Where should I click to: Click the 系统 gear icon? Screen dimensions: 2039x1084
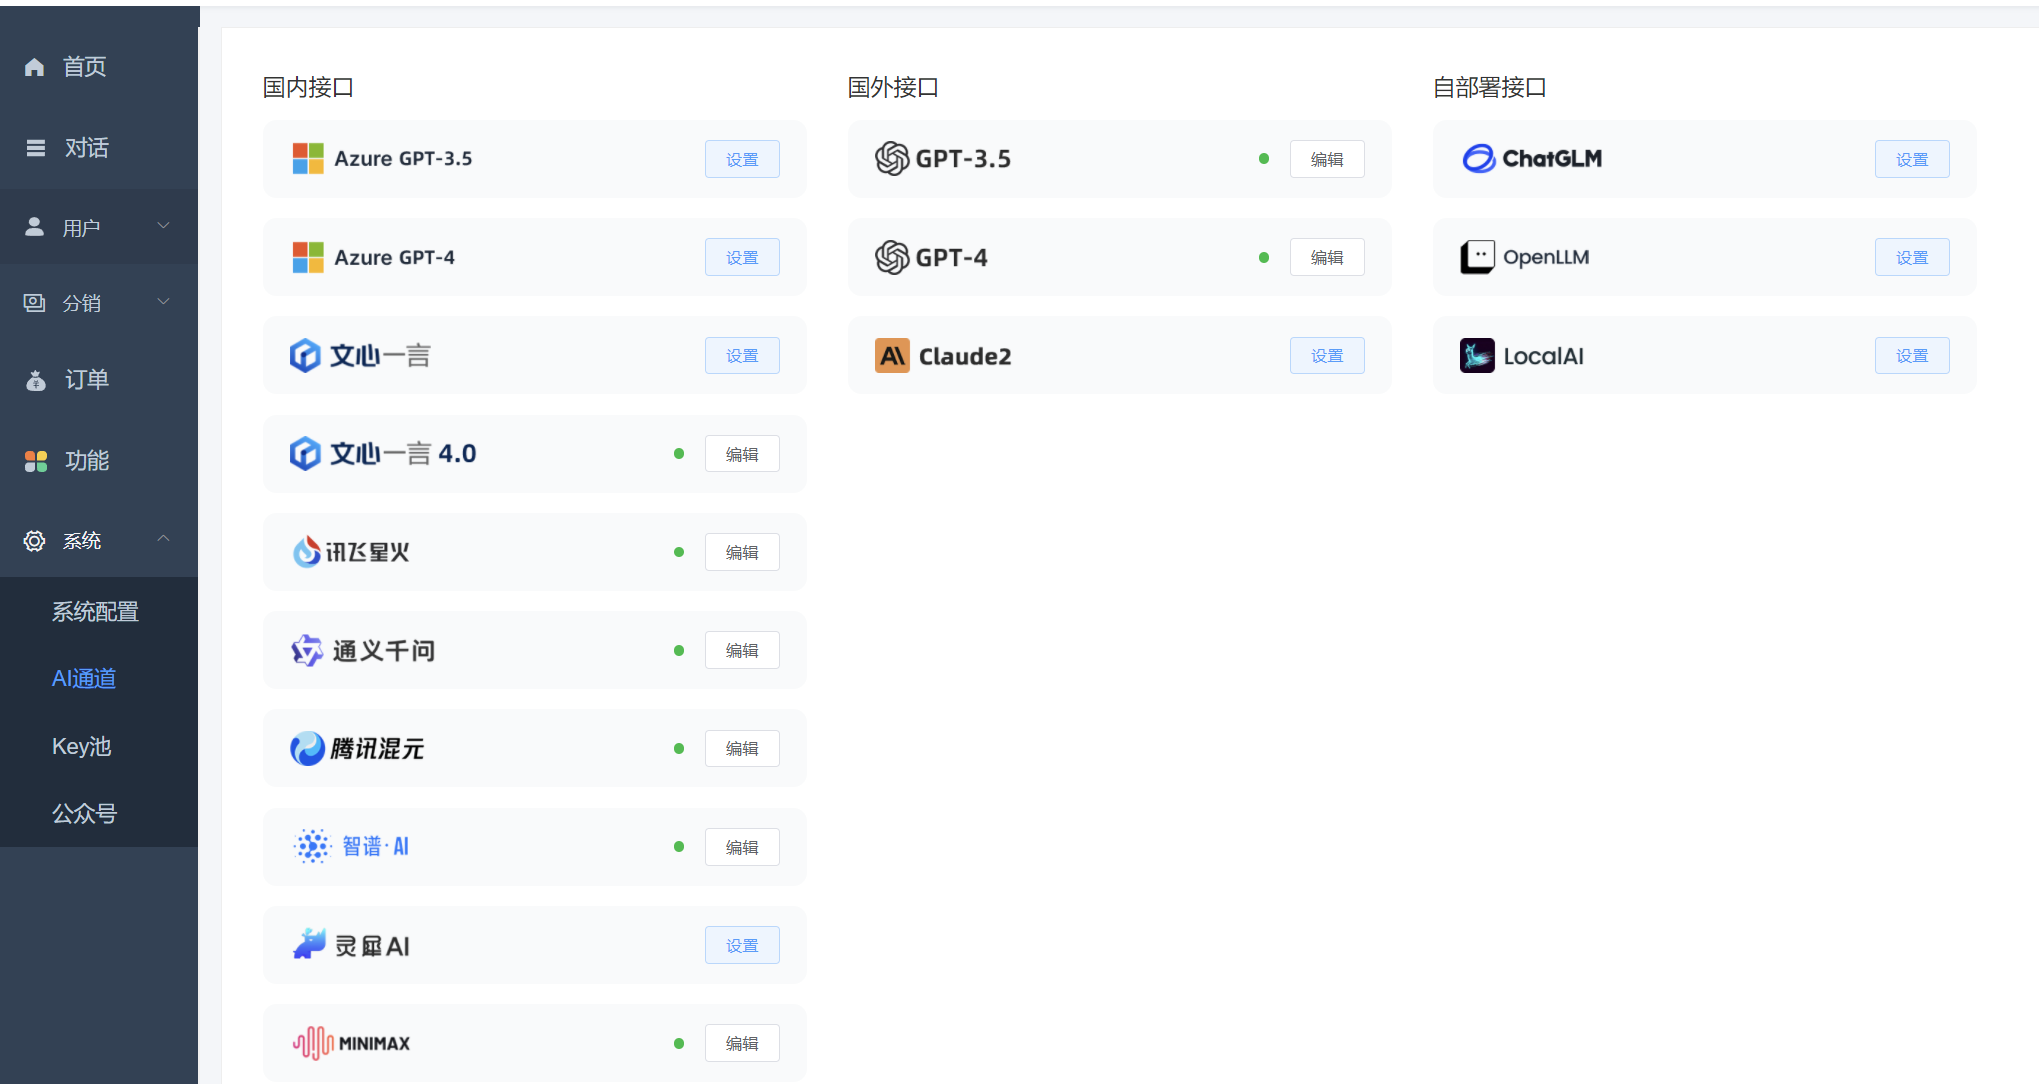35,541
